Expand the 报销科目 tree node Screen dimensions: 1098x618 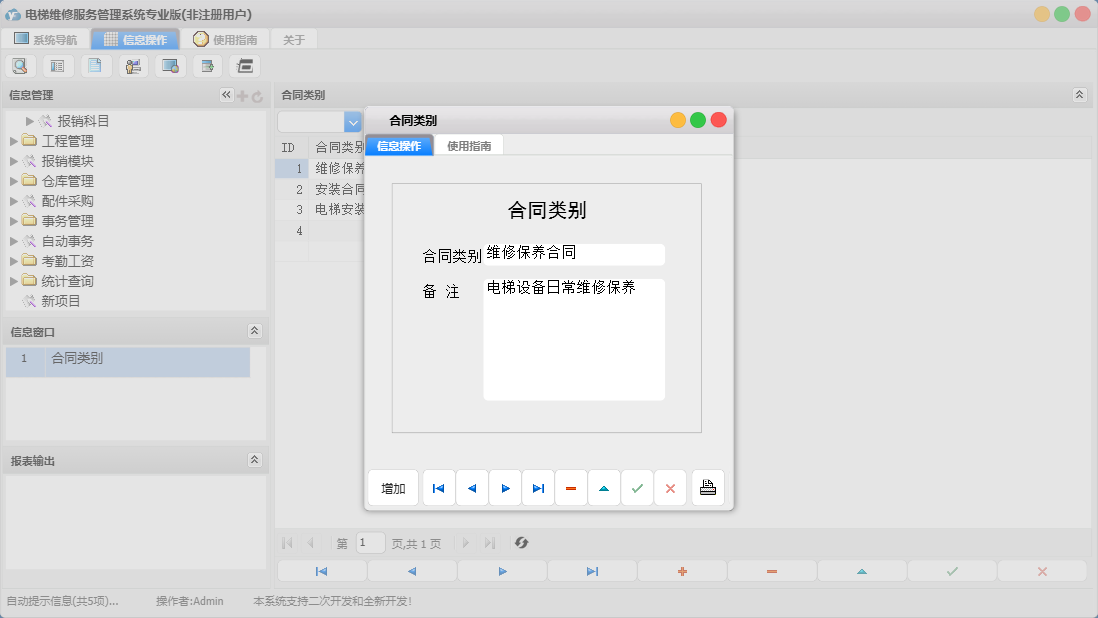(27, 120)
